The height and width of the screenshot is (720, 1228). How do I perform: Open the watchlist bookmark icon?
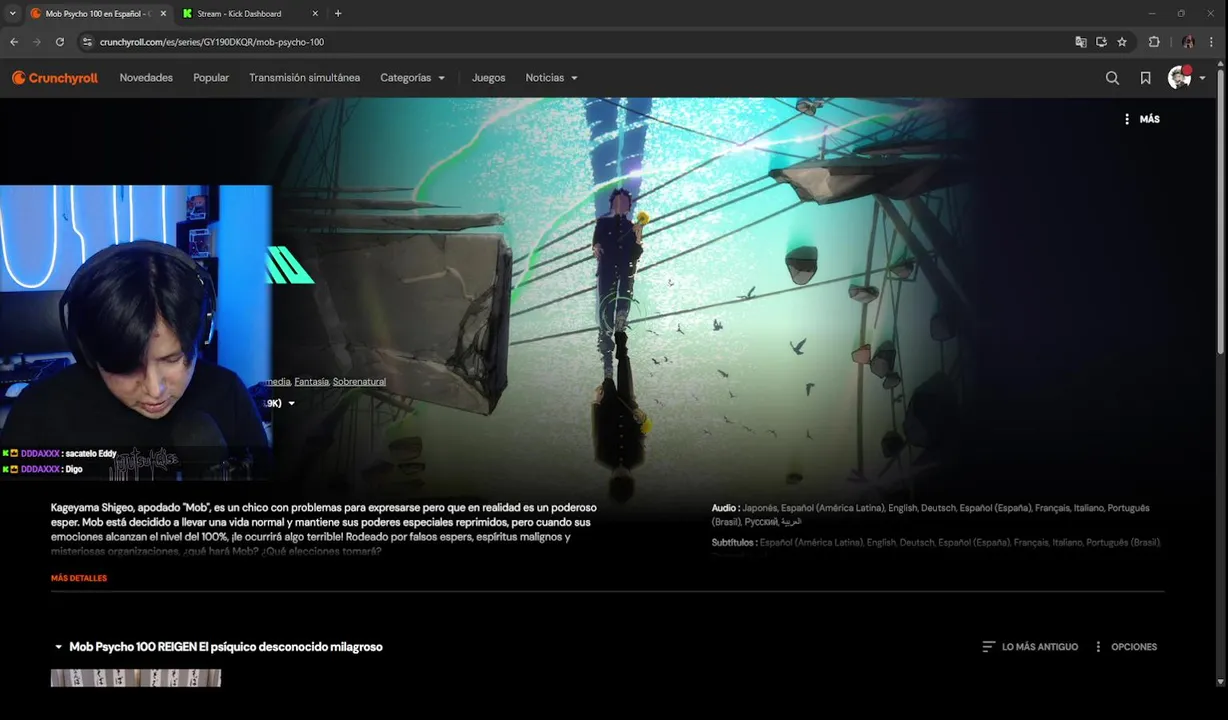pyautogui.click(x=1146, y=78)
